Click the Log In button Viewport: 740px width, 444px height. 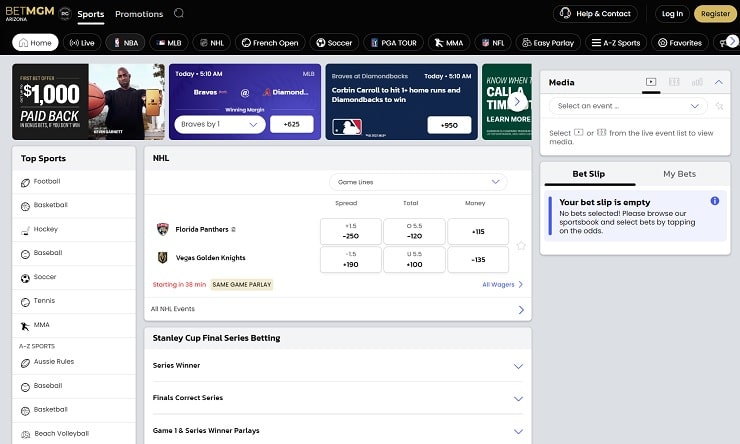(x=672, y=14)
